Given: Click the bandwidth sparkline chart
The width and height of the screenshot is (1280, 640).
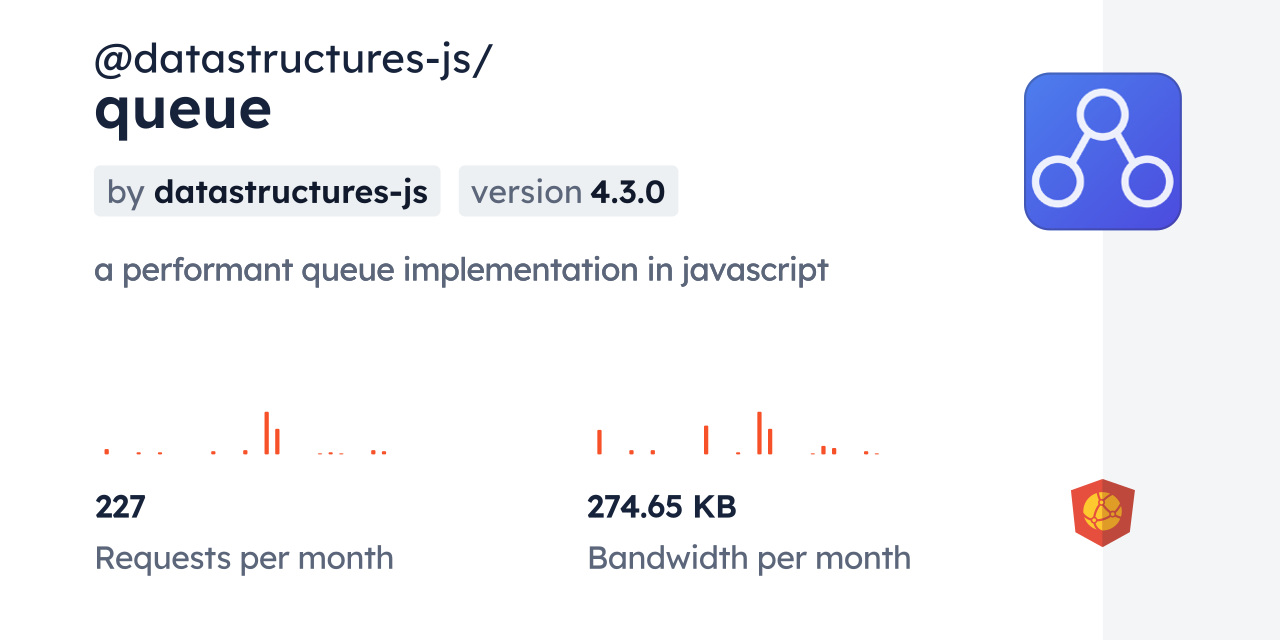Looking at the screenshot, I should coord(738,435).
